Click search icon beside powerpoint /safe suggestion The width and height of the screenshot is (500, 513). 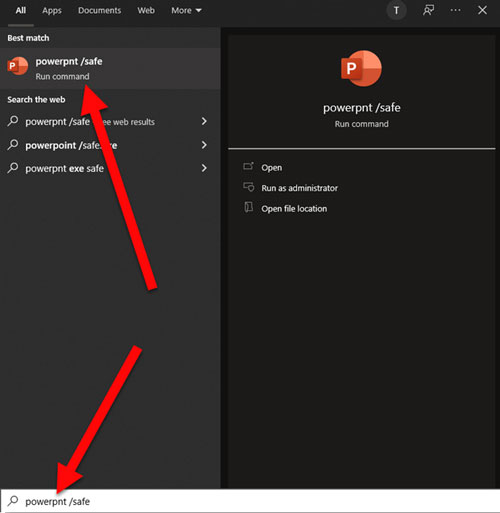13,145
